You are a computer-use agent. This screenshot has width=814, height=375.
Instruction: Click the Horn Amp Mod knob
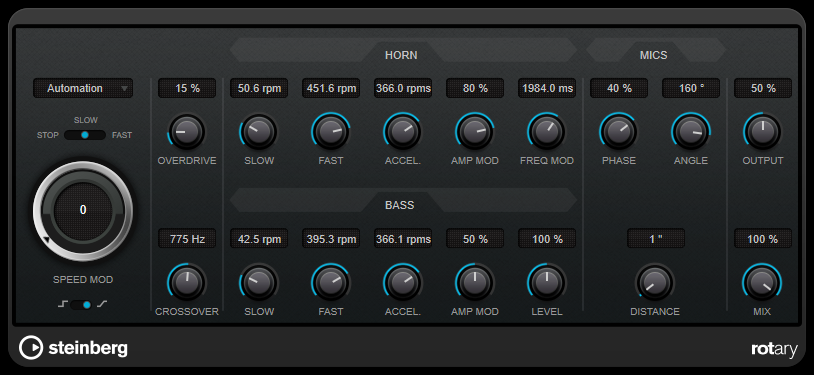click(474, 132)
